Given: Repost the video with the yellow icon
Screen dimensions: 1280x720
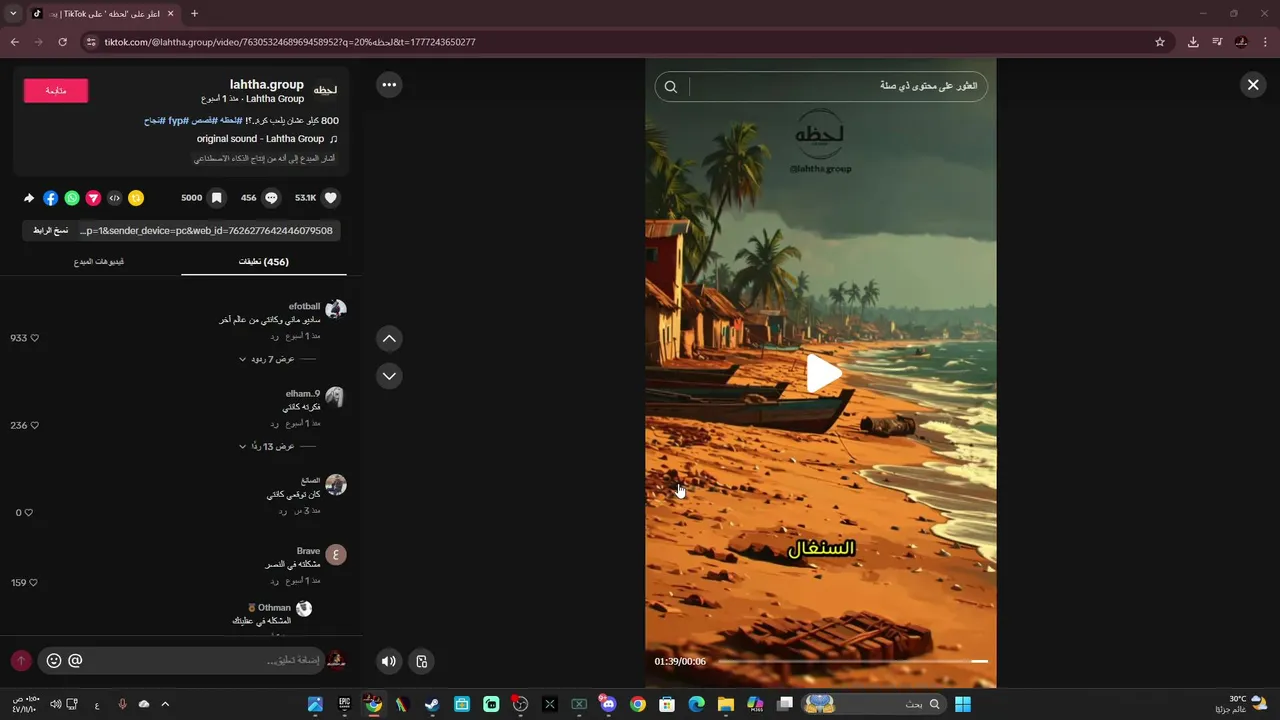Looking at the screenshot, I should pos(136,198).
